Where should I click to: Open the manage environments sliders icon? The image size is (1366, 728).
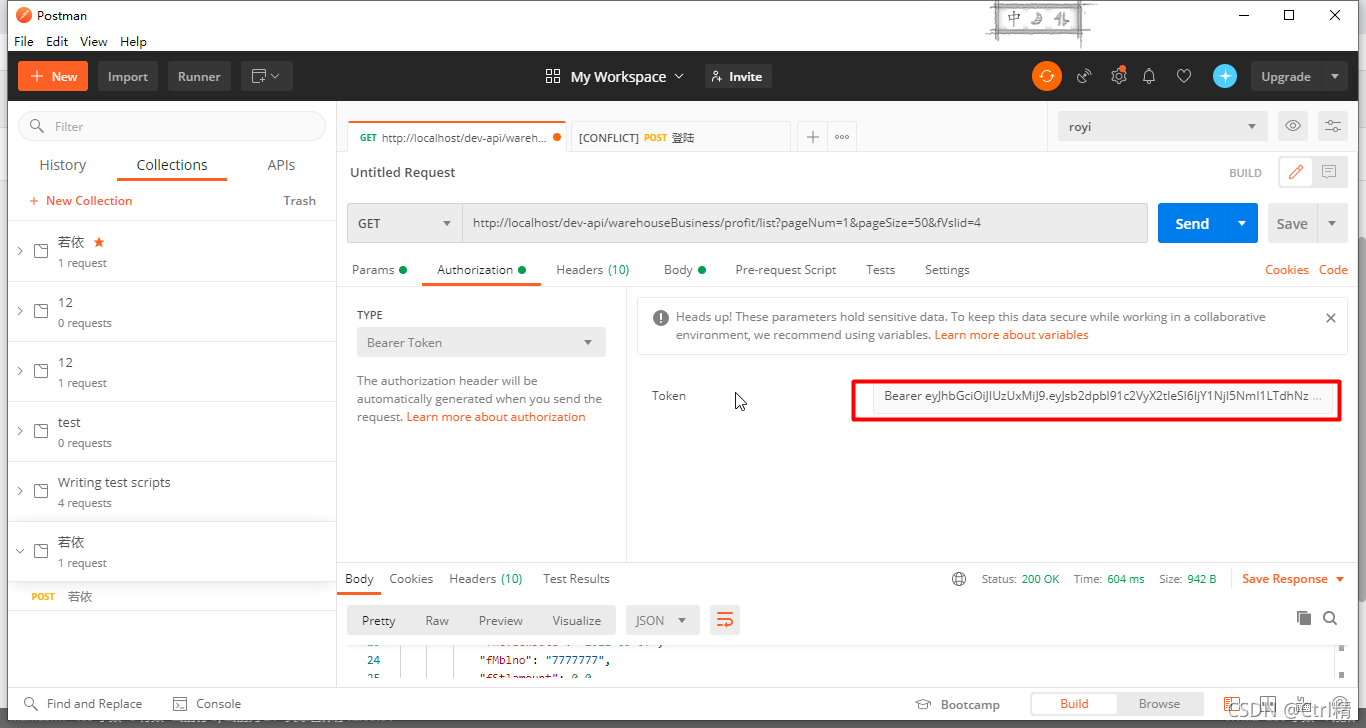pyautogui.click(x=1333, y=126)
